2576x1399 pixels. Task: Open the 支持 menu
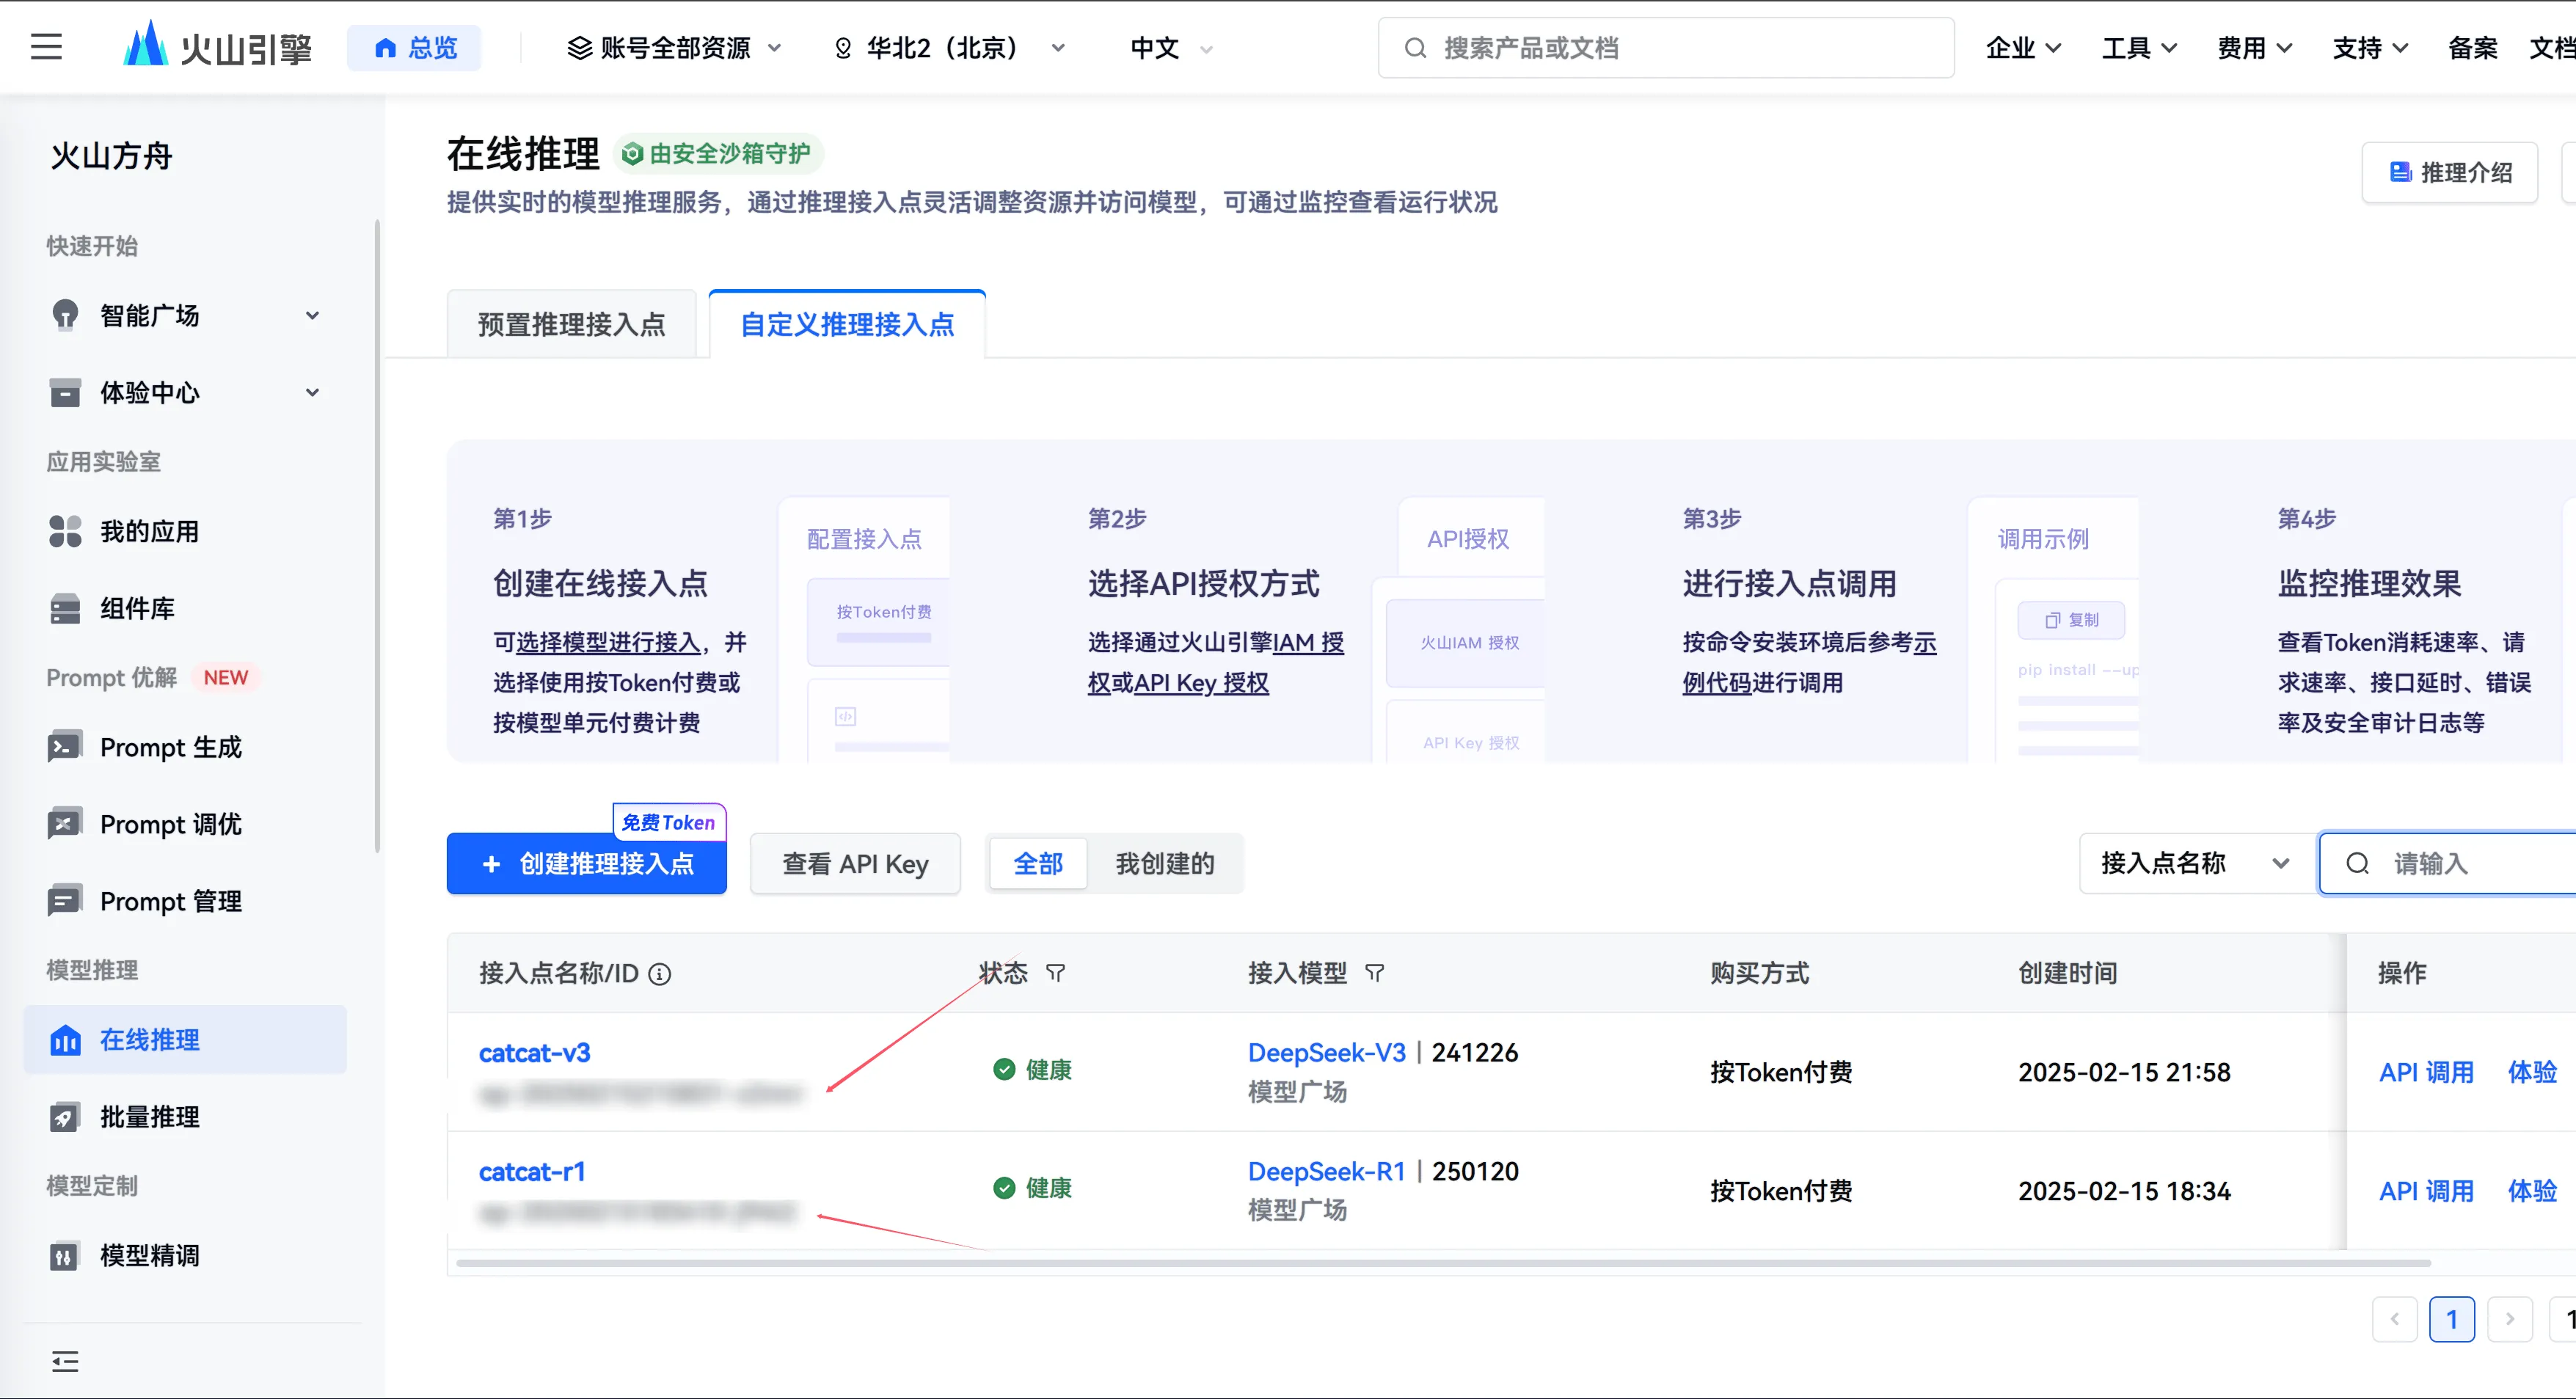[x=2370, y=48]
